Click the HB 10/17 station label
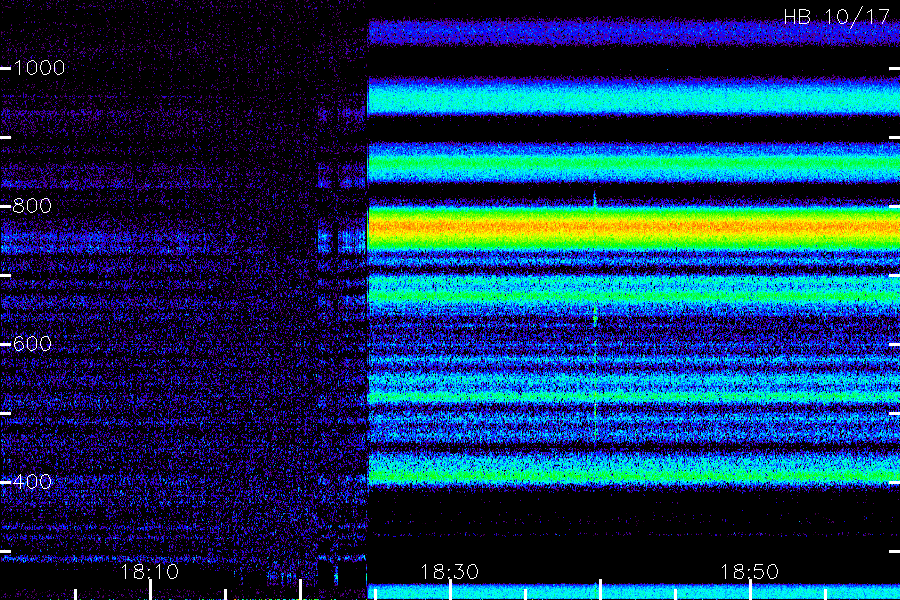Viewport: 900px width, 600px height. (837, 17)
